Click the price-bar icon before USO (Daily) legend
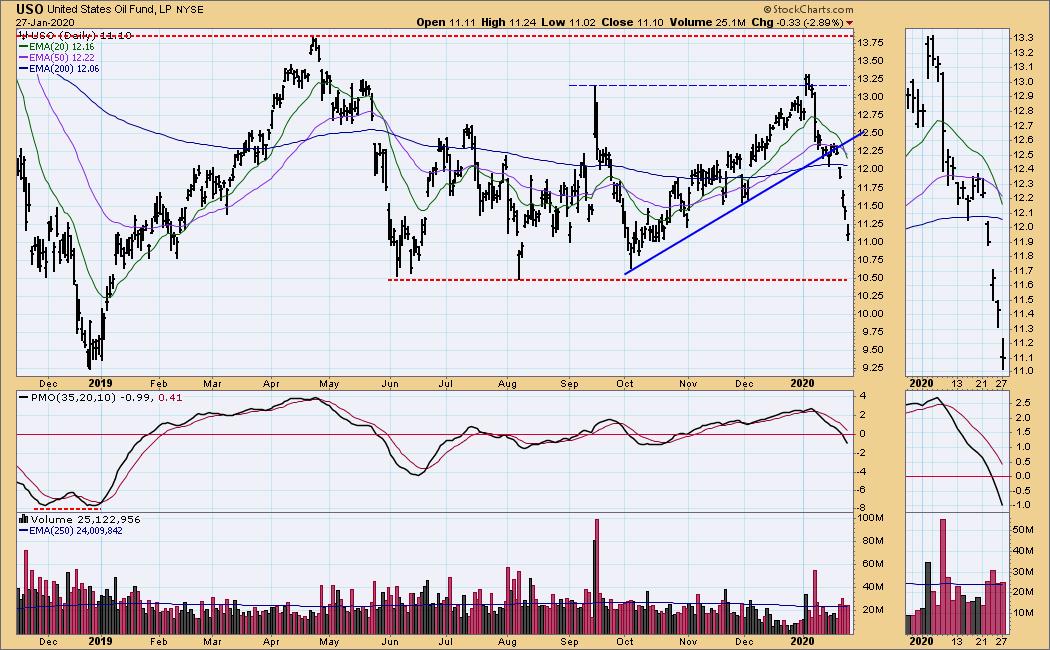This screenshot has height=650, width=1050. point(23,35)
